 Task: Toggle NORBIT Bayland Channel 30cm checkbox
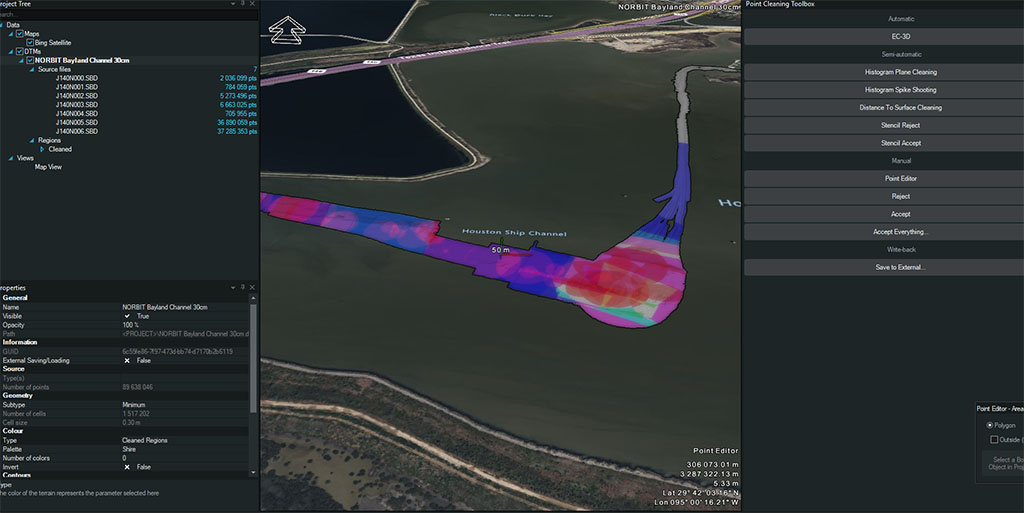30,60
